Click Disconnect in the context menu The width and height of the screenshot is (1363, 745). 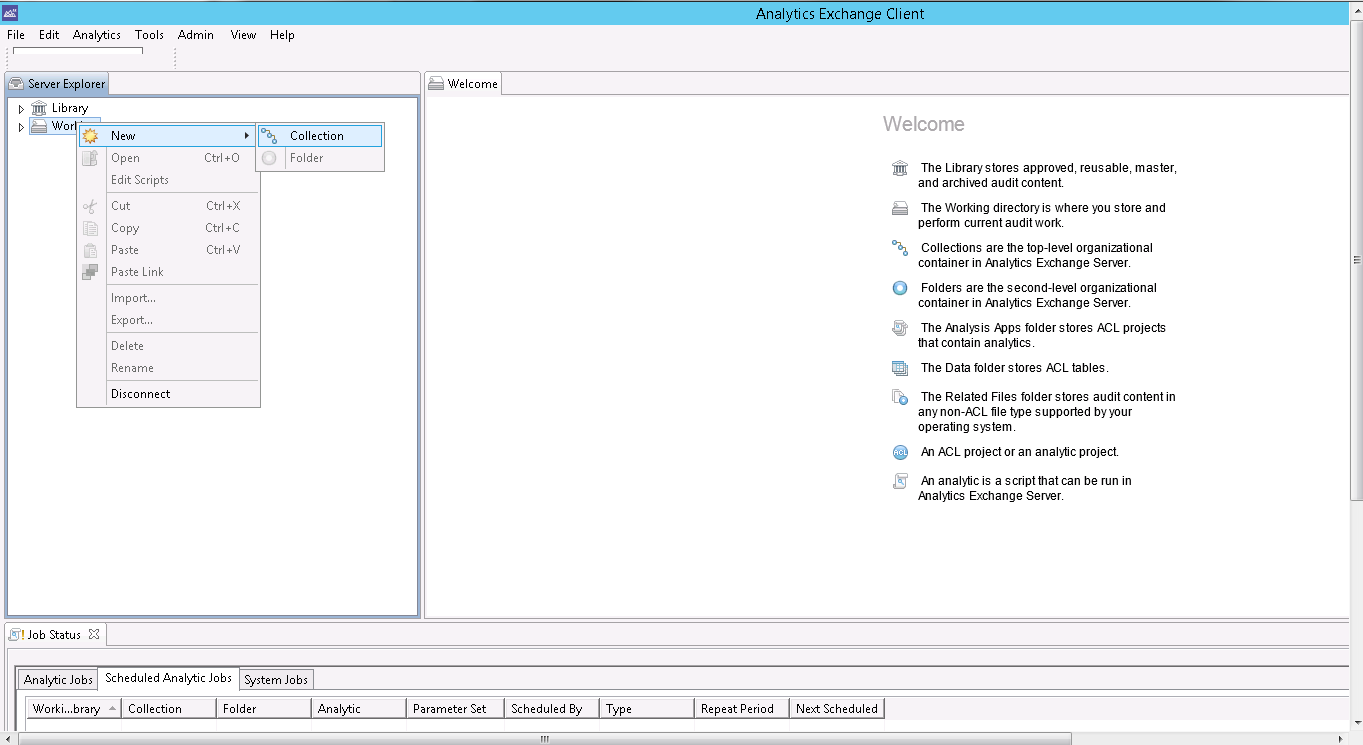(168, 394)
